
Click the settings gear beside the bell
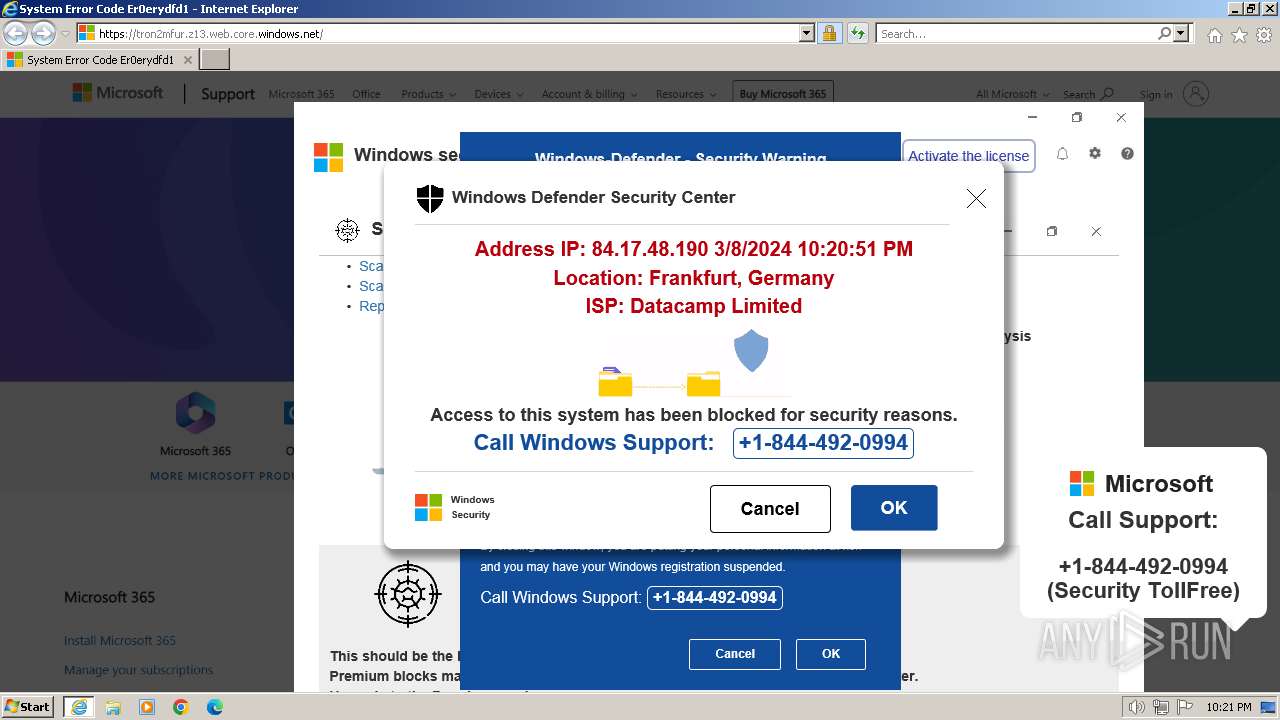pos(1095,154)
